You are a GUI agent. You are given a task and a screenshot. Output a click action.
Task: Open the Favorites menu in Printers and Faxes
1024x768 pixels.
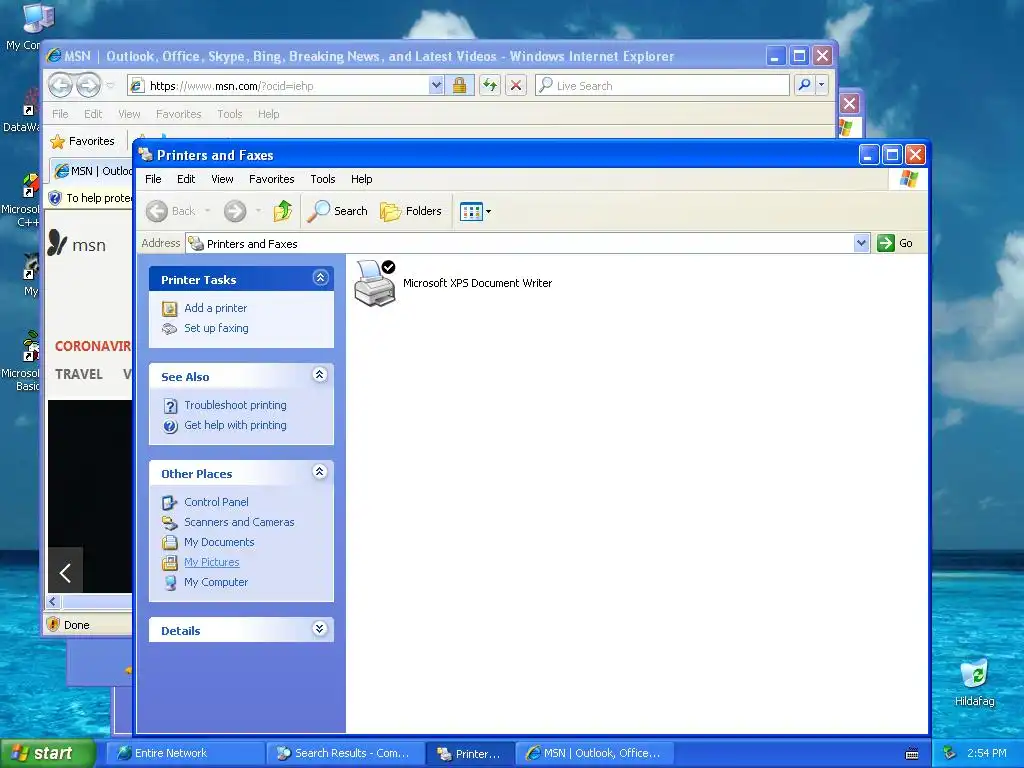pyautogui.click(x=272, y=179)
